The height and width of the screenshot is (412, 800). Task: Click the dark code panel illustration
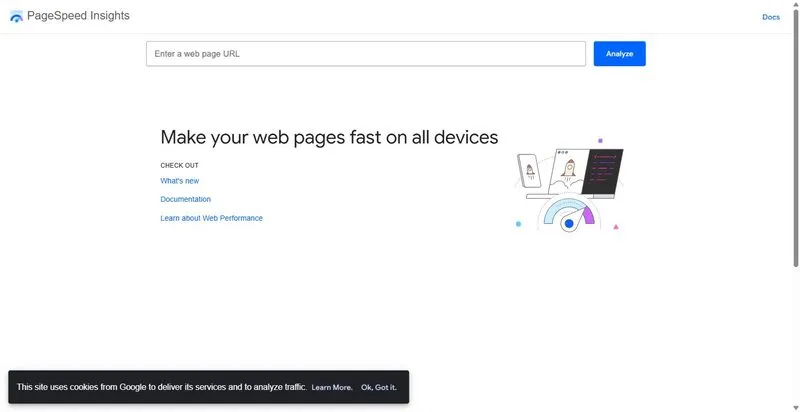pos(603,171)
